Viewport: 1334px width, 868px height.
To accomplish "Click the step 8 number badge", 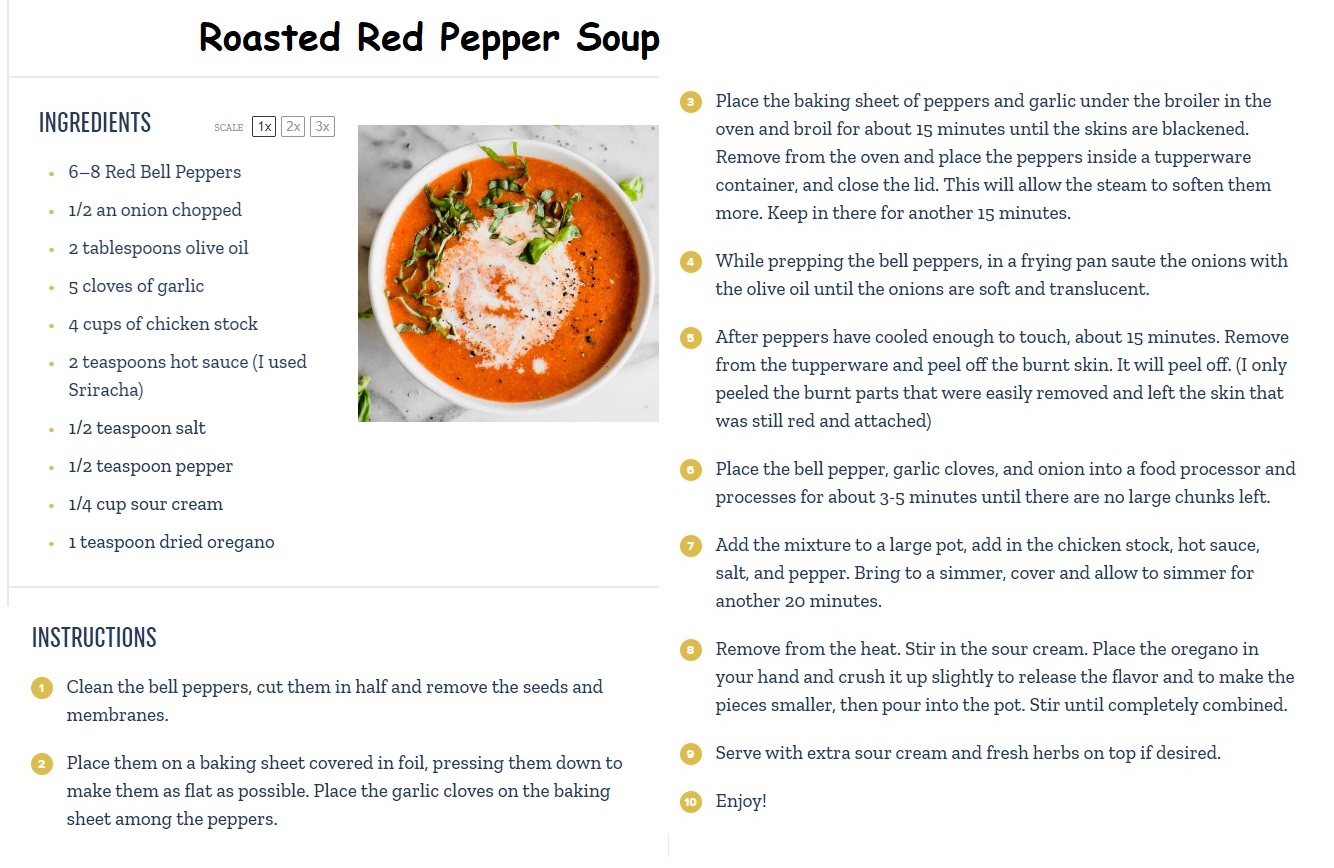I will 690,650.
